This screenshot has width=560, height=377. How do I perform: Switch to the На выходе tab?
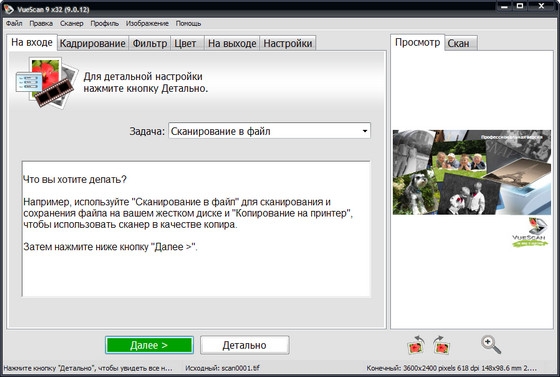point(232,43)
